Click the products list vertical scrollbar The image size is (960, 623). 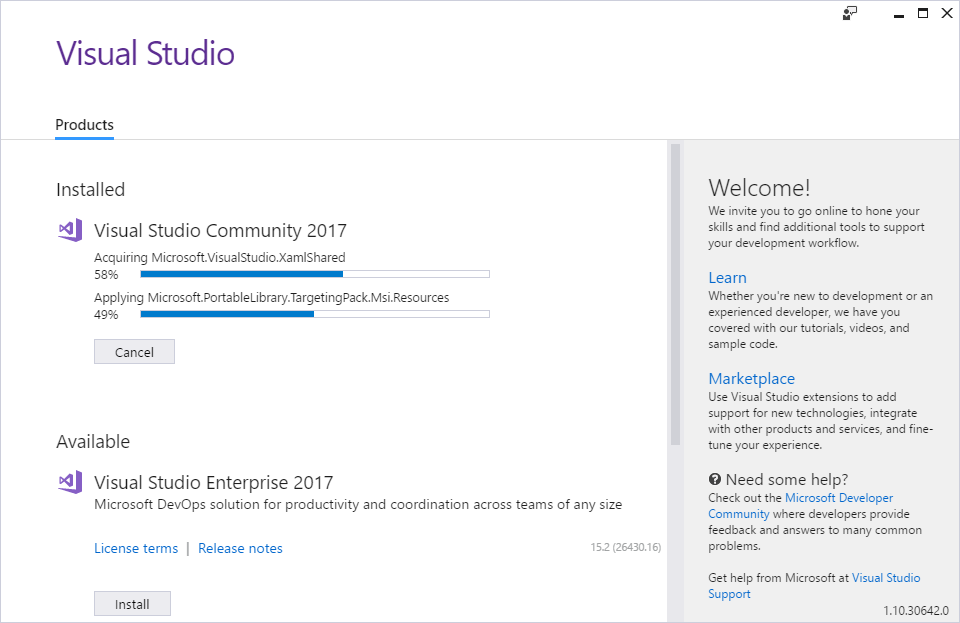click(x=675, y=294)
